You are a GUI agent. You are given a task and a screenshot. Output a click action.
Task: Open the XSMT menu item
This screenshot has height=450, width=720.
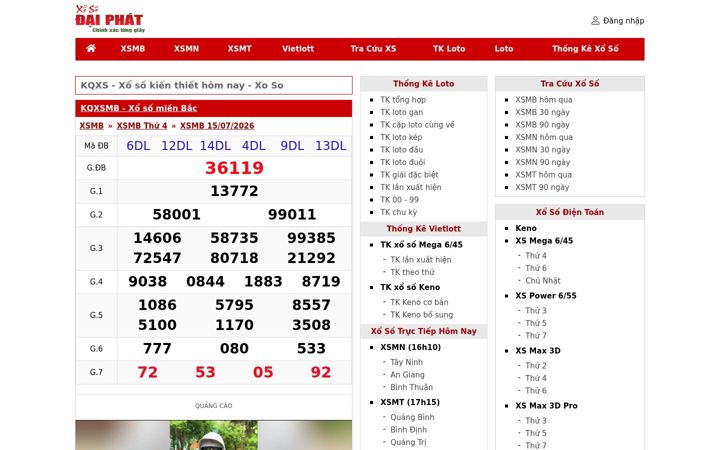coord(240,49)
